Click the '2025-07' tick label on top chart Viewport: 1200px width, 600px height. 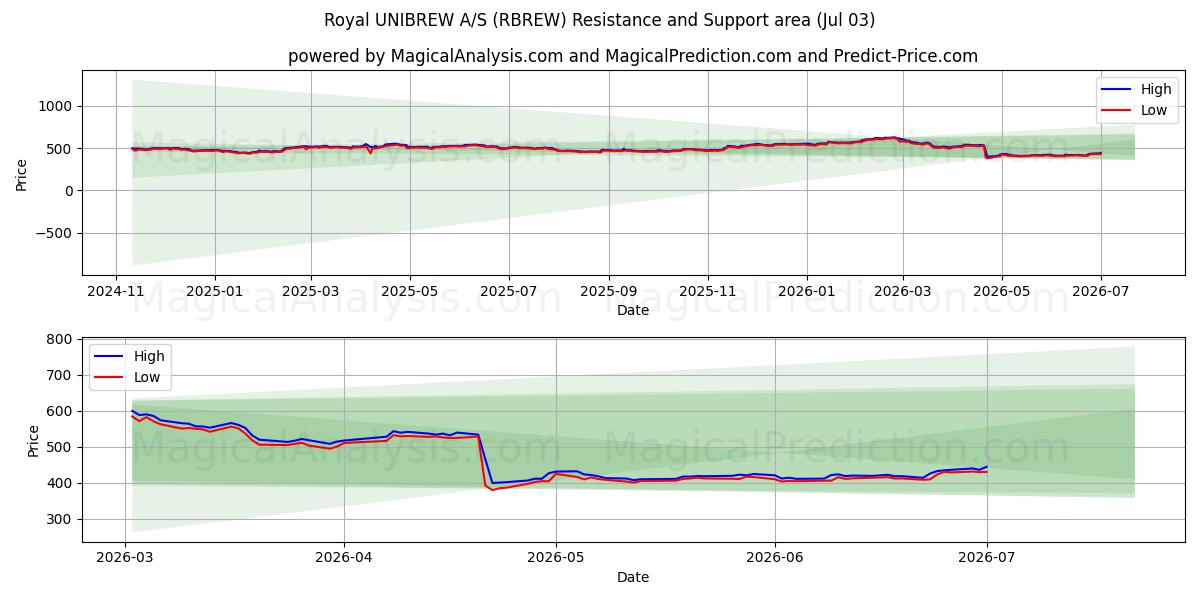[x=508, y=290]
